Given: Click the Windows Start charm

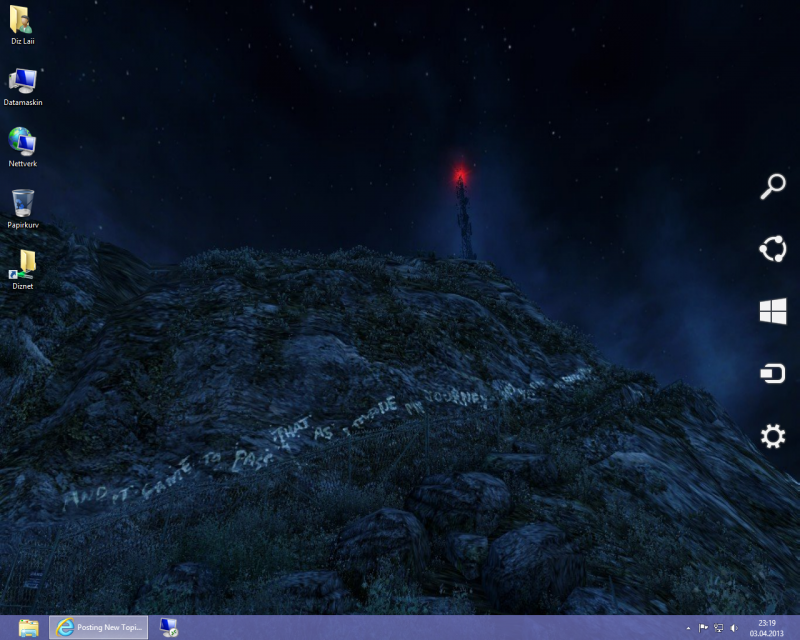Looking at the screenshot, I should tap(773, 311).
